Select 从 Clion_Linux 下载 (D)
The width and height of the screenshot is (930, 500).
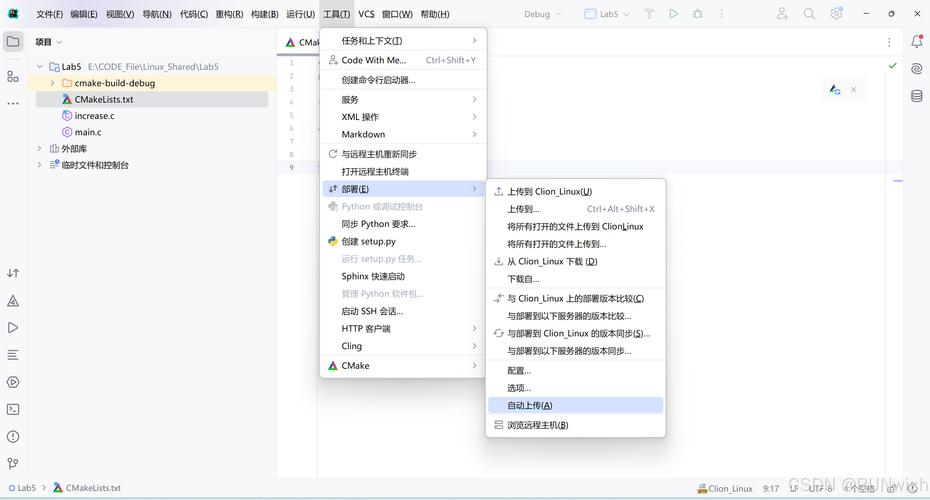575,262
